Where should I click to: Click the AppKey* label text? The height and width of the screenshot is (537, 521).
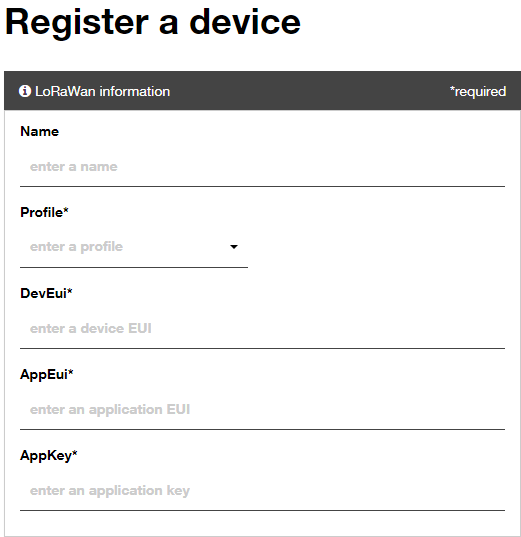pos(49,455)
